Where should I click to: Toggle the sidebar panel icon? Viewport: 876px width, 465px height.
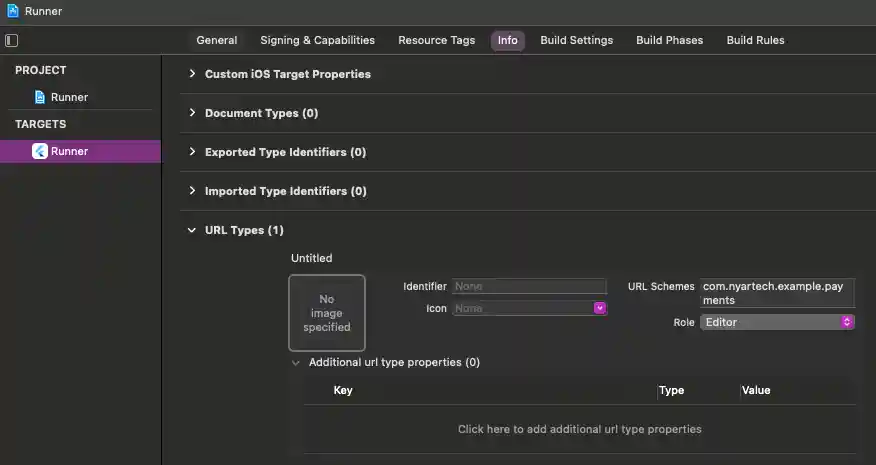point(12,41)
